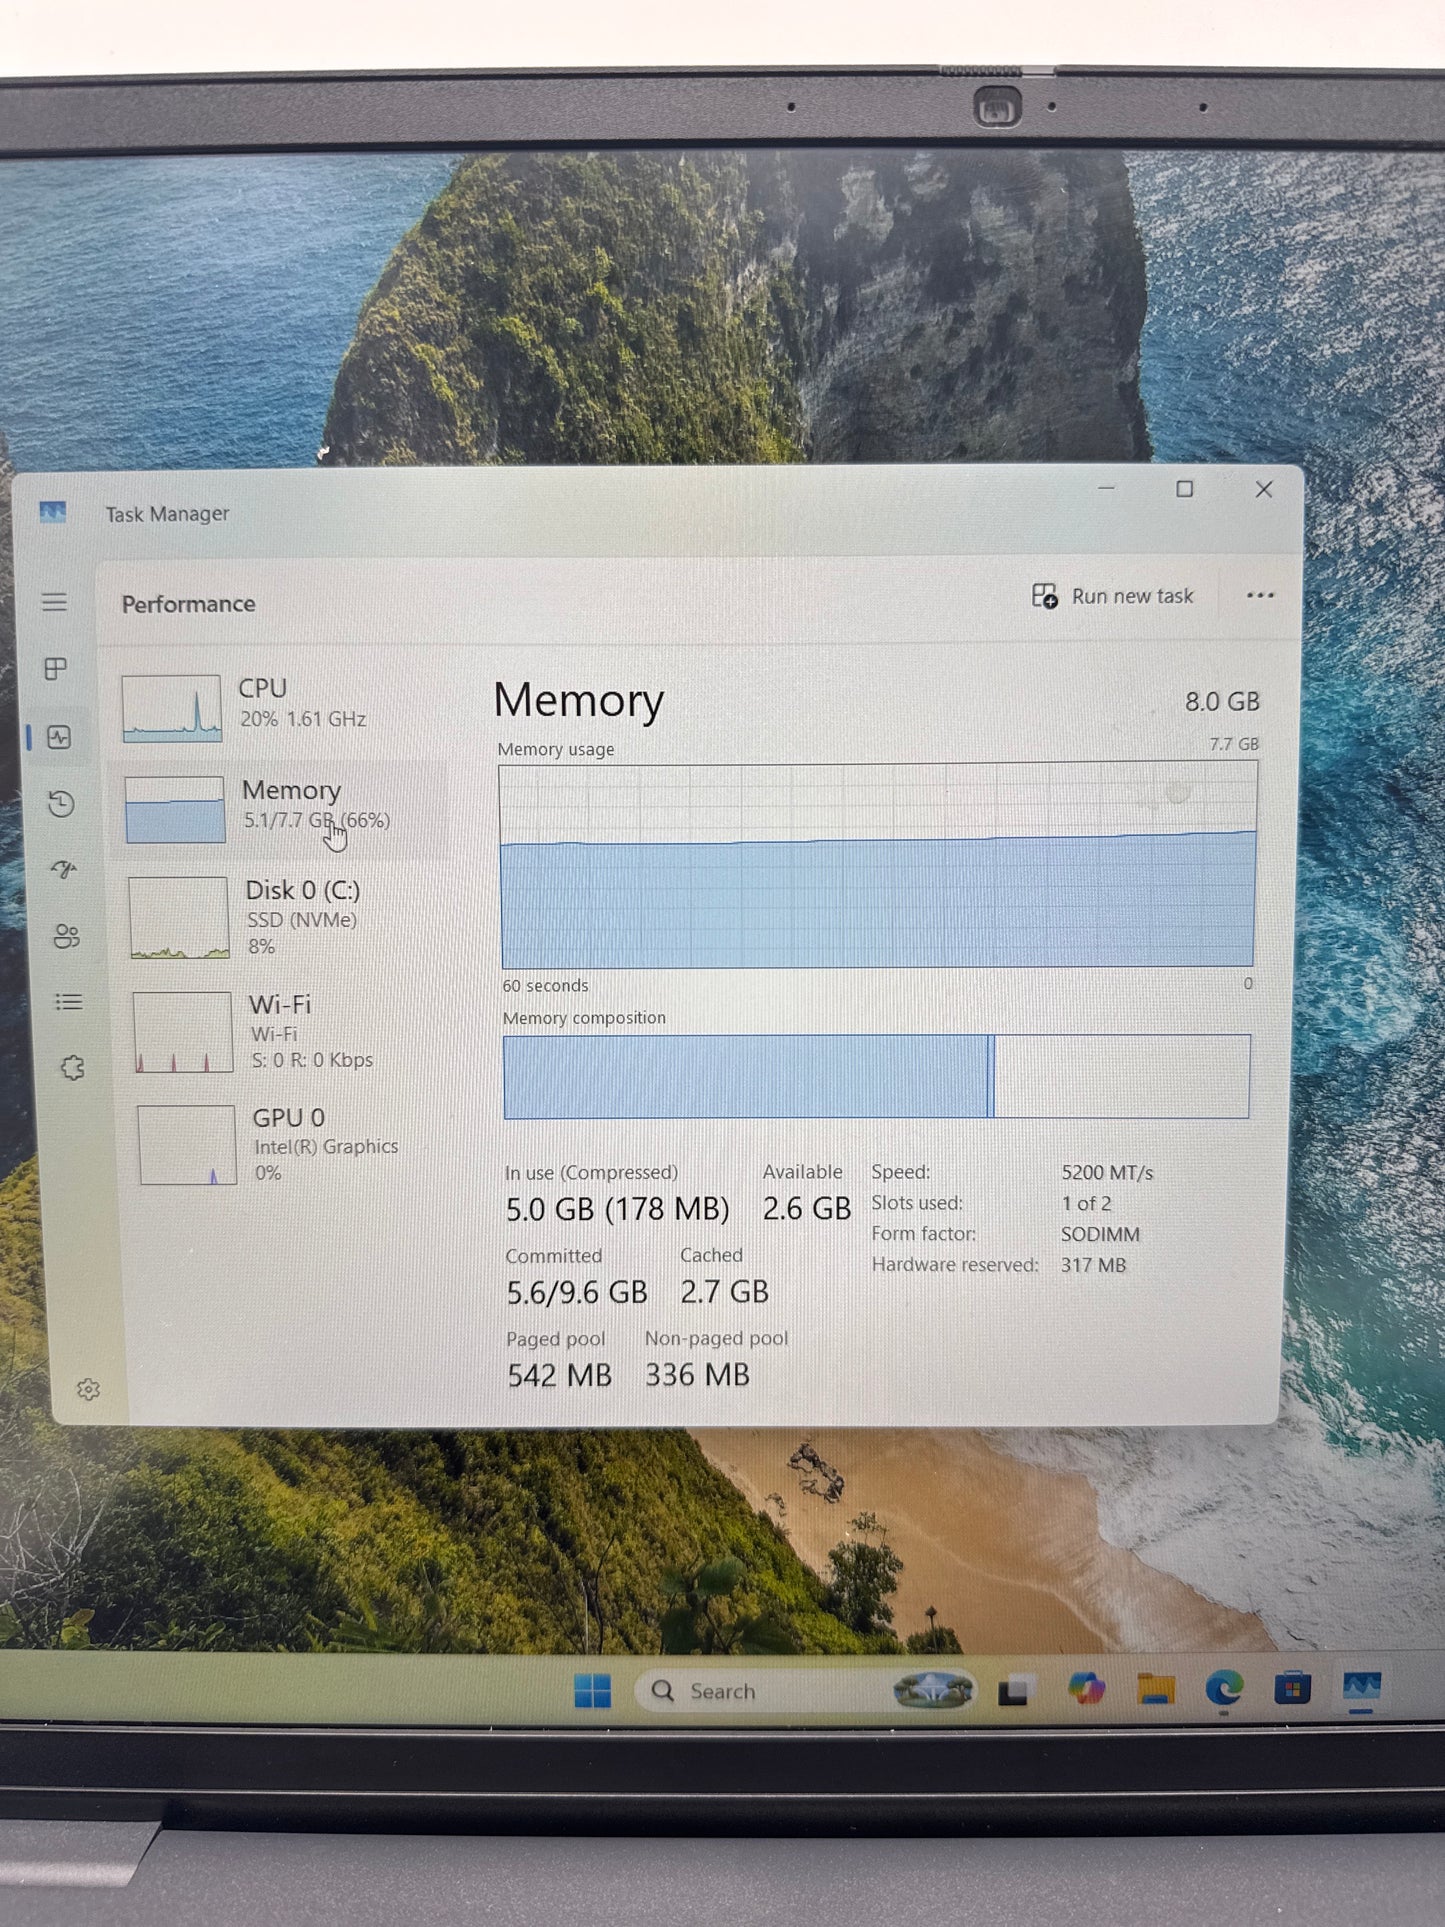1445x1927 pixels.
Task: Click the '5200 MT/s' speed value
Action: tap(1107, 1172)
